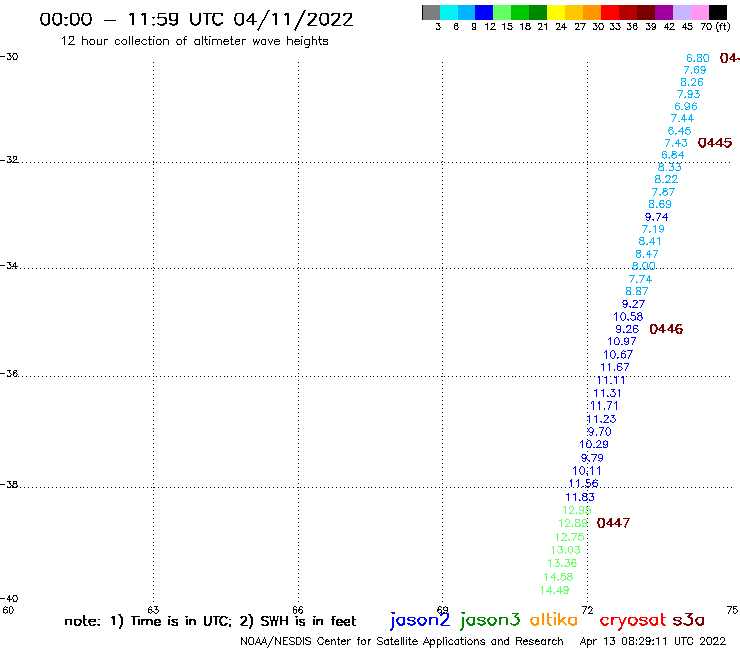This screenshot has height=650, width=740.
Task: Click the wave height value '9.26'
Action: tap(627, 329)
